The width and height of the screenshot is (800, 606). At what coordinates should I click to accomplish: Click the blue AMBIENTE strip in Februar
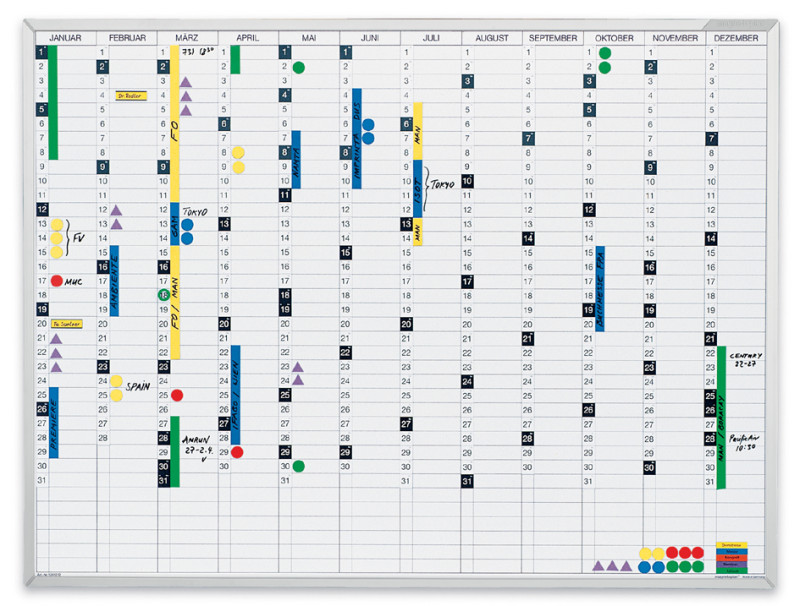(x=115, y=281)
